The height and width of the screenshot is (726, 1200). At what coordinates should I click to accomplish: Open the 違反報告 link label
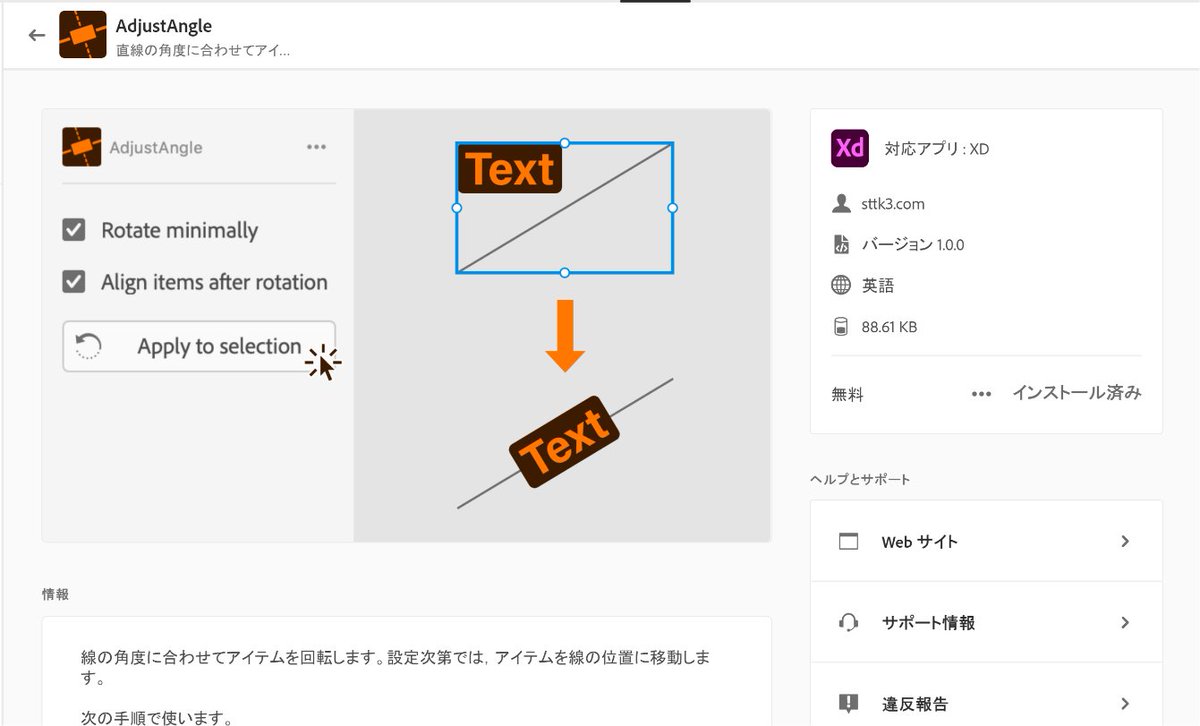(915, 703)
